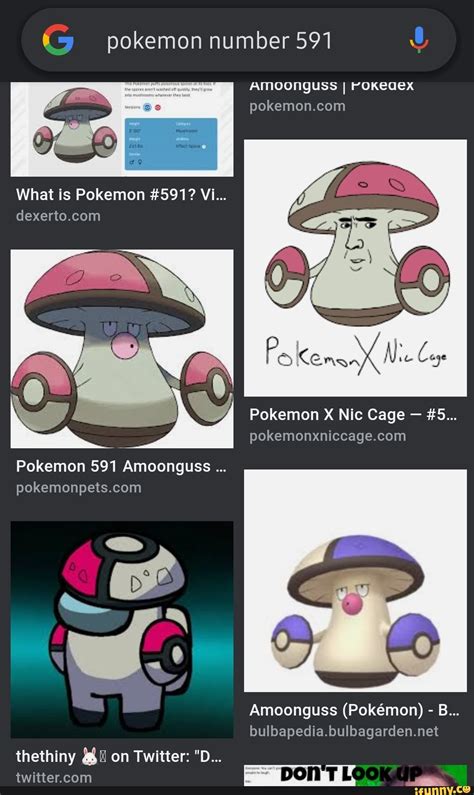Open 'Amoonguss (Pokémon)' Bulbapedia result title

click(354, 710)
